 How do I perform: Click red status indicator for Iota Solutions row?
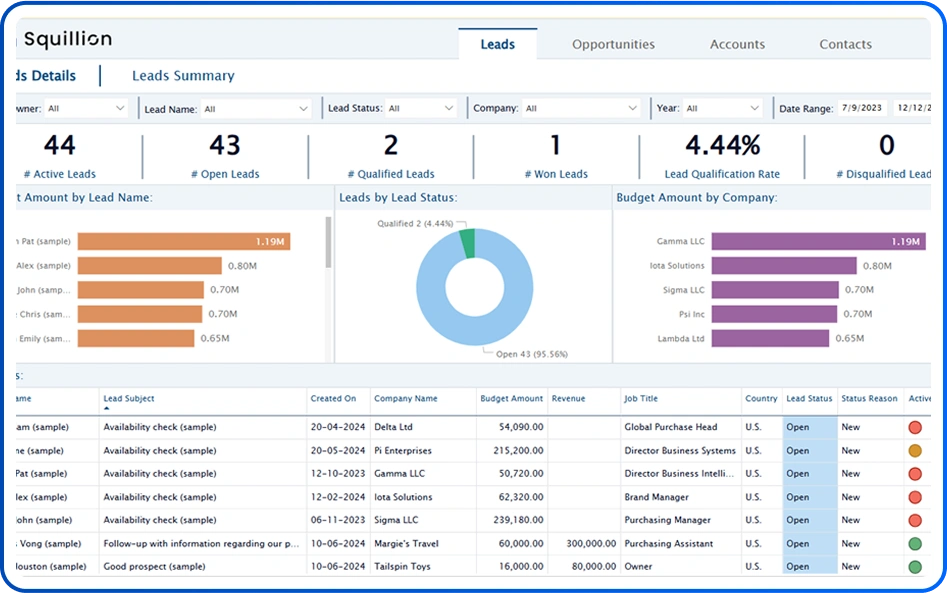point(914,497)
